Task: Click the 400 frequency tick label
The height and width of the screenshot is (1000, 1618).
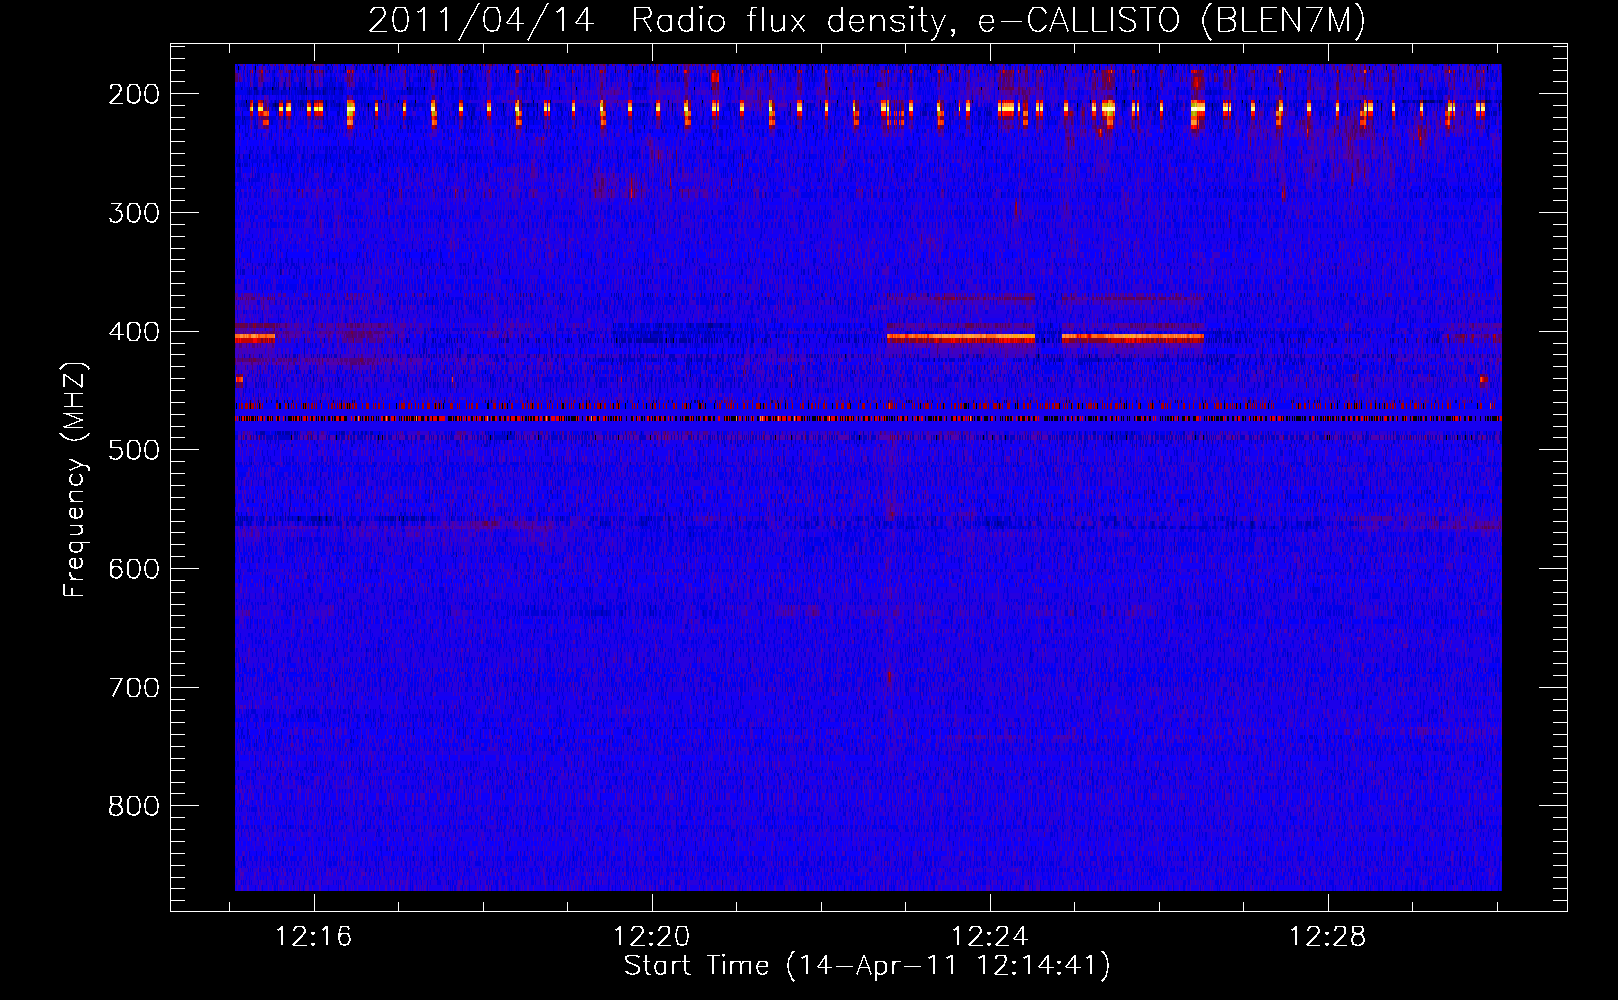Action: (x=134, y=332)
